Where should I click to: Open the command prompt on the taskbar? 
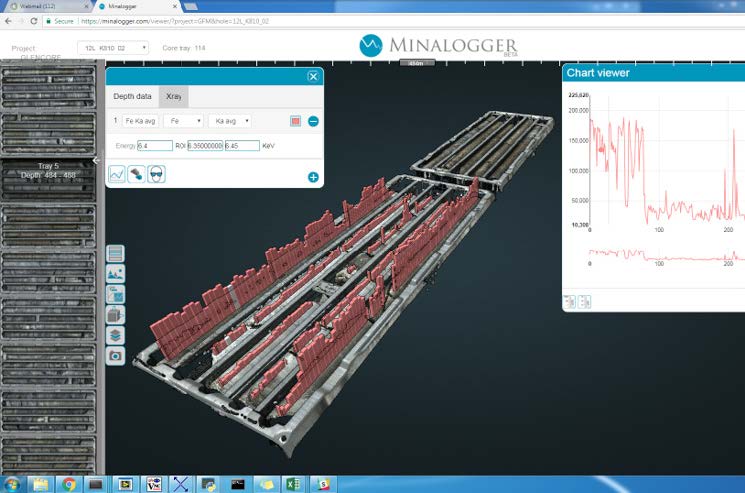coord(237,484)
